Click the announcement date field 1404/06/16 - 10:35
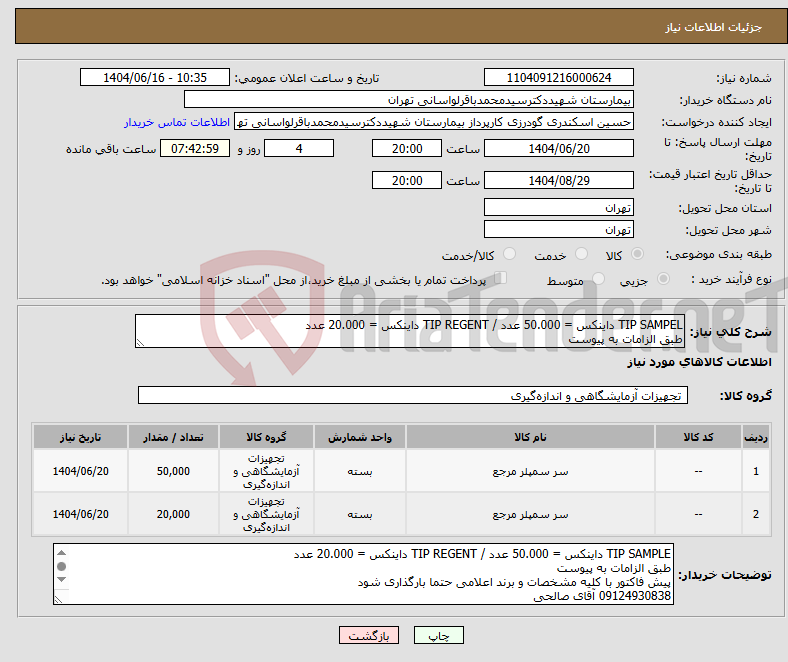The image size is (788, 662). pyautogui.click(x=155, y=77)
